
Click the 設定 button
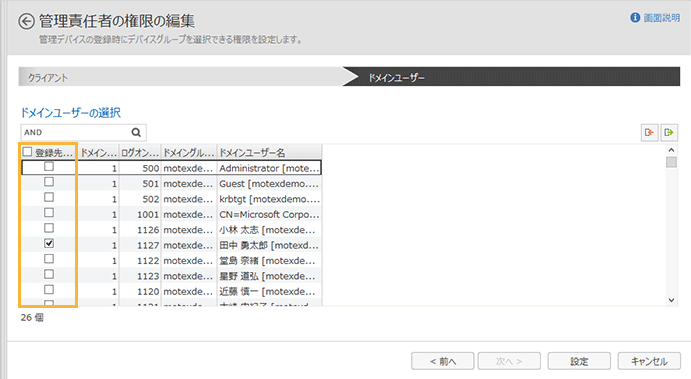coord(579,361)
